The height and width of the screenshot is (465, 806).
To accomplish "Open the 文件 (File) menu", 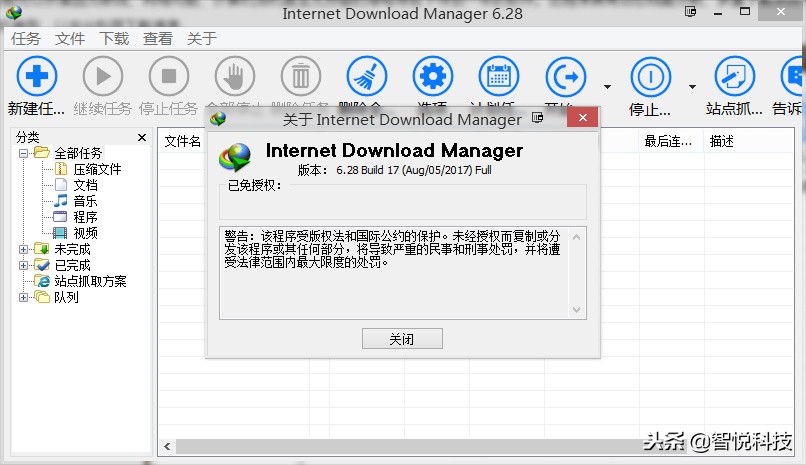I will (70, 39).
